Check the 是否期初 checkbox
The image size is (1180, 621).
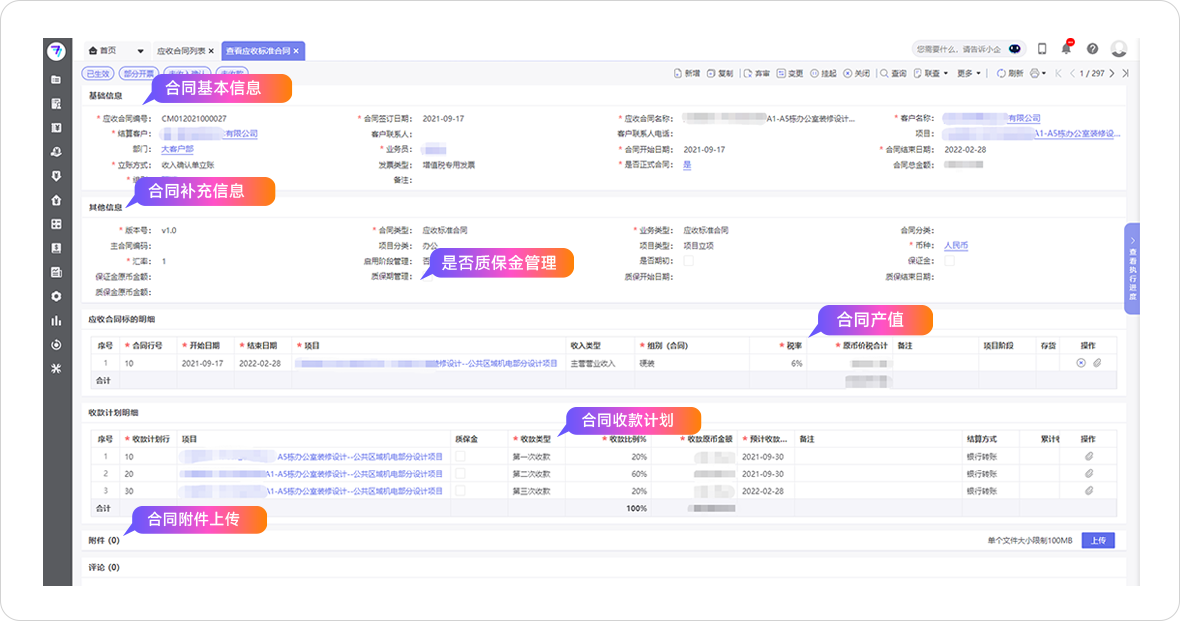coord(688,260)
